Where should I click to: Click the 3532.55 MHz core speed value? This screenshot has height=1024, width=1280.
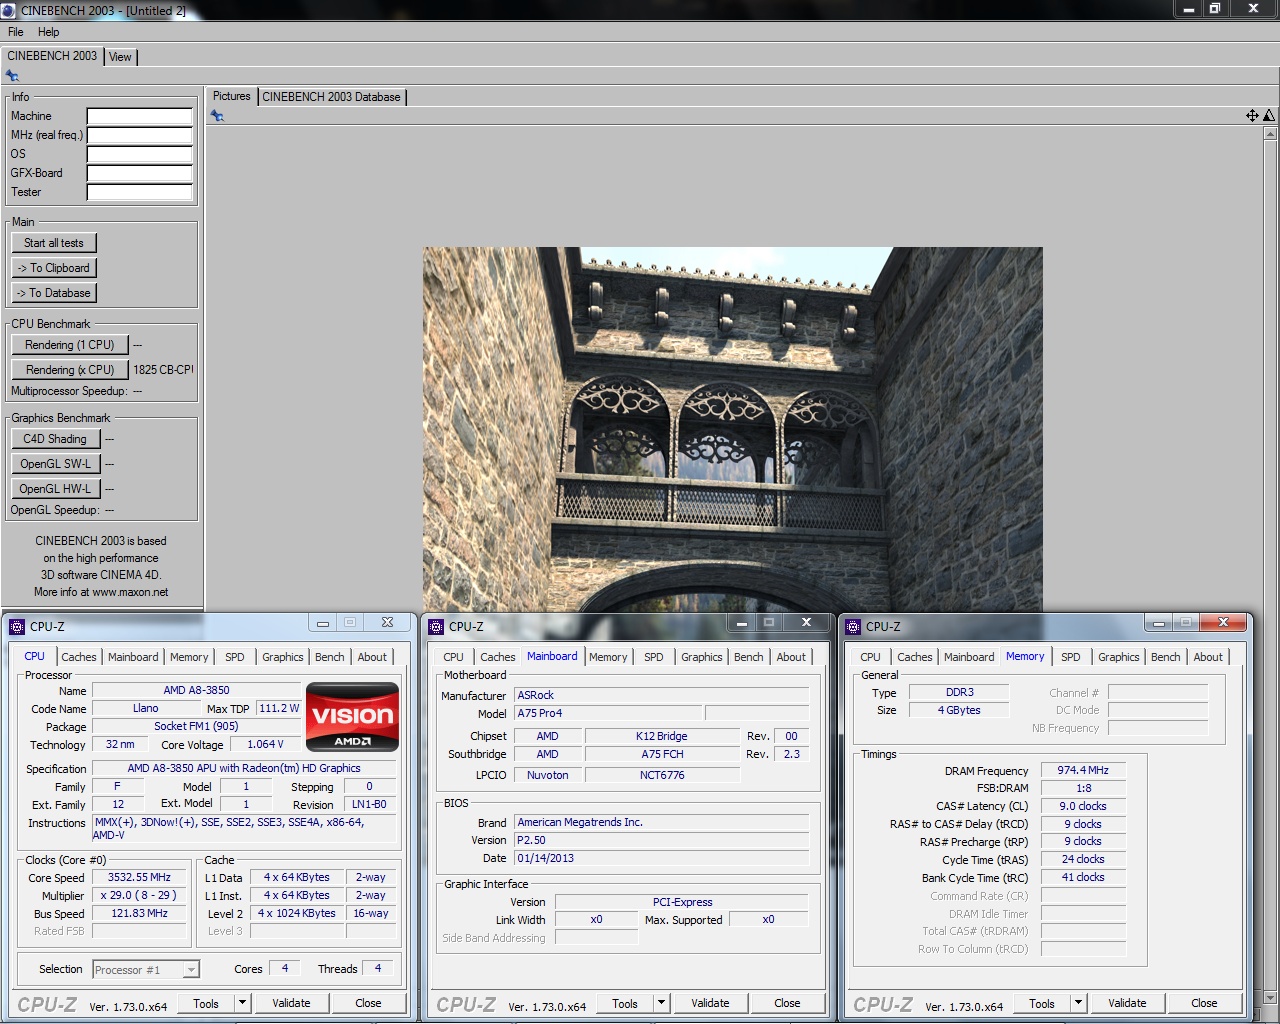pos(139,877)
